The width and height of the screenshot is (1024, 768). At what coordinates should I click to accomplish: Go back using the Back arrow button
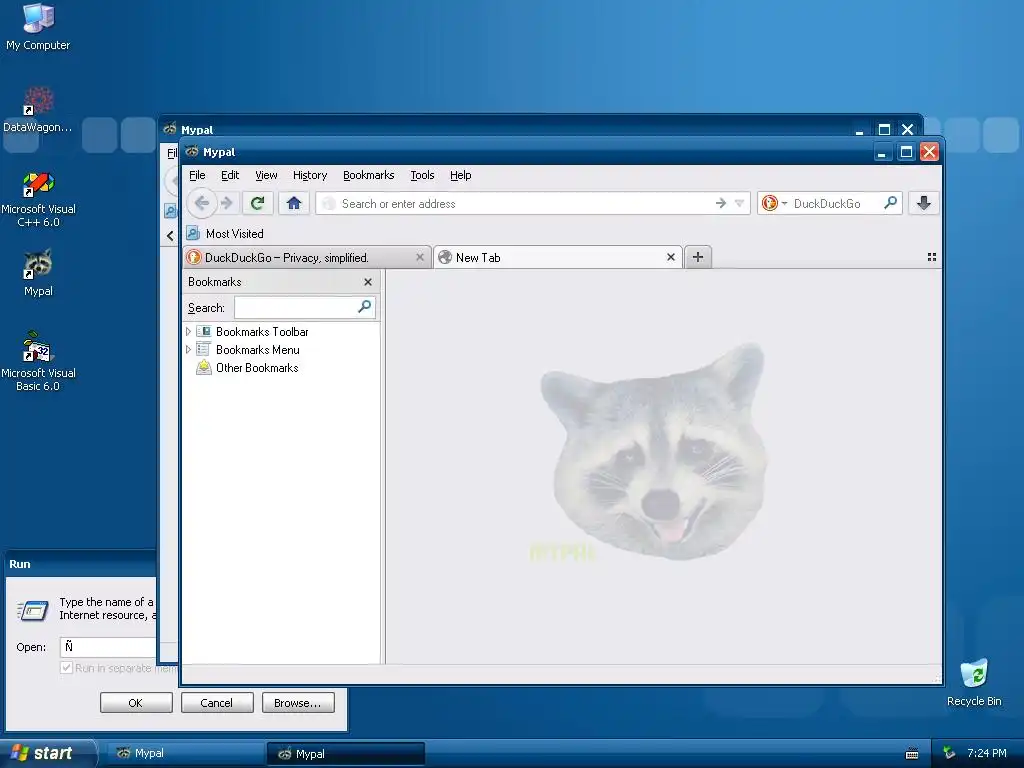pyautogui.click(x=202, y=203)
